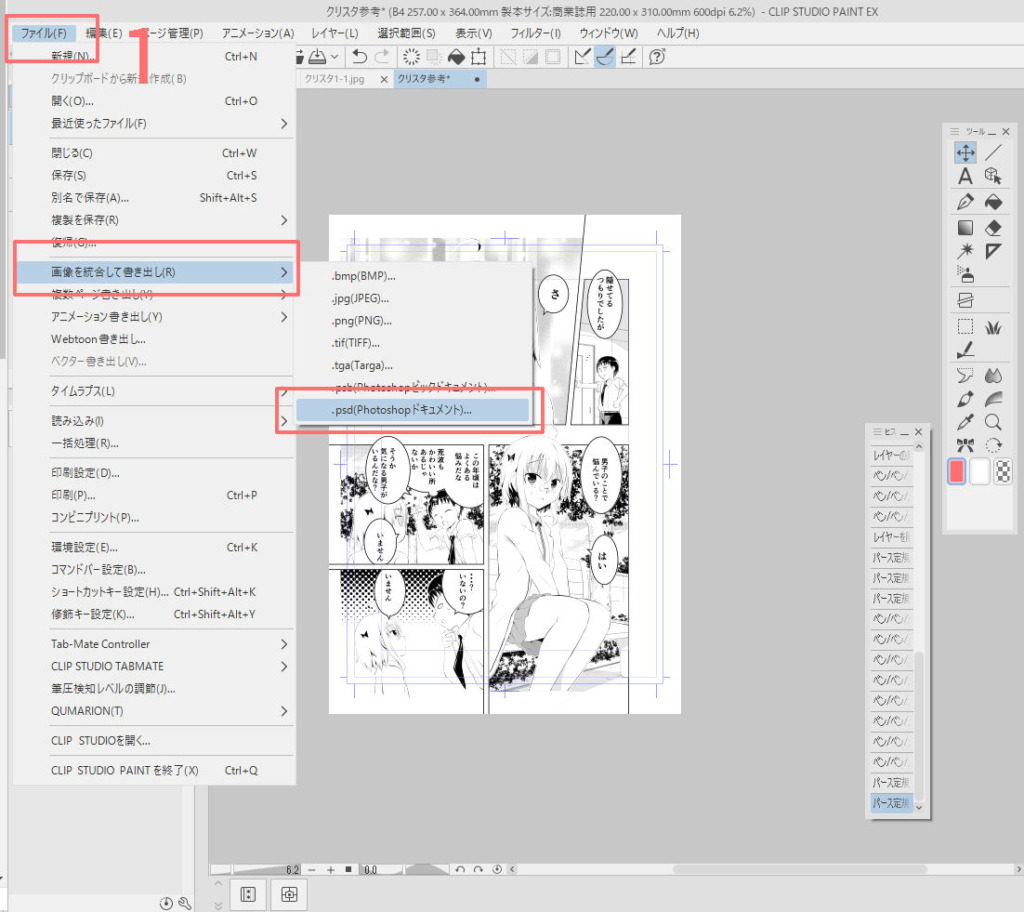
Task: Expand the Save Duplicate (複製を保存) submenu
Action: click(283, 220)
